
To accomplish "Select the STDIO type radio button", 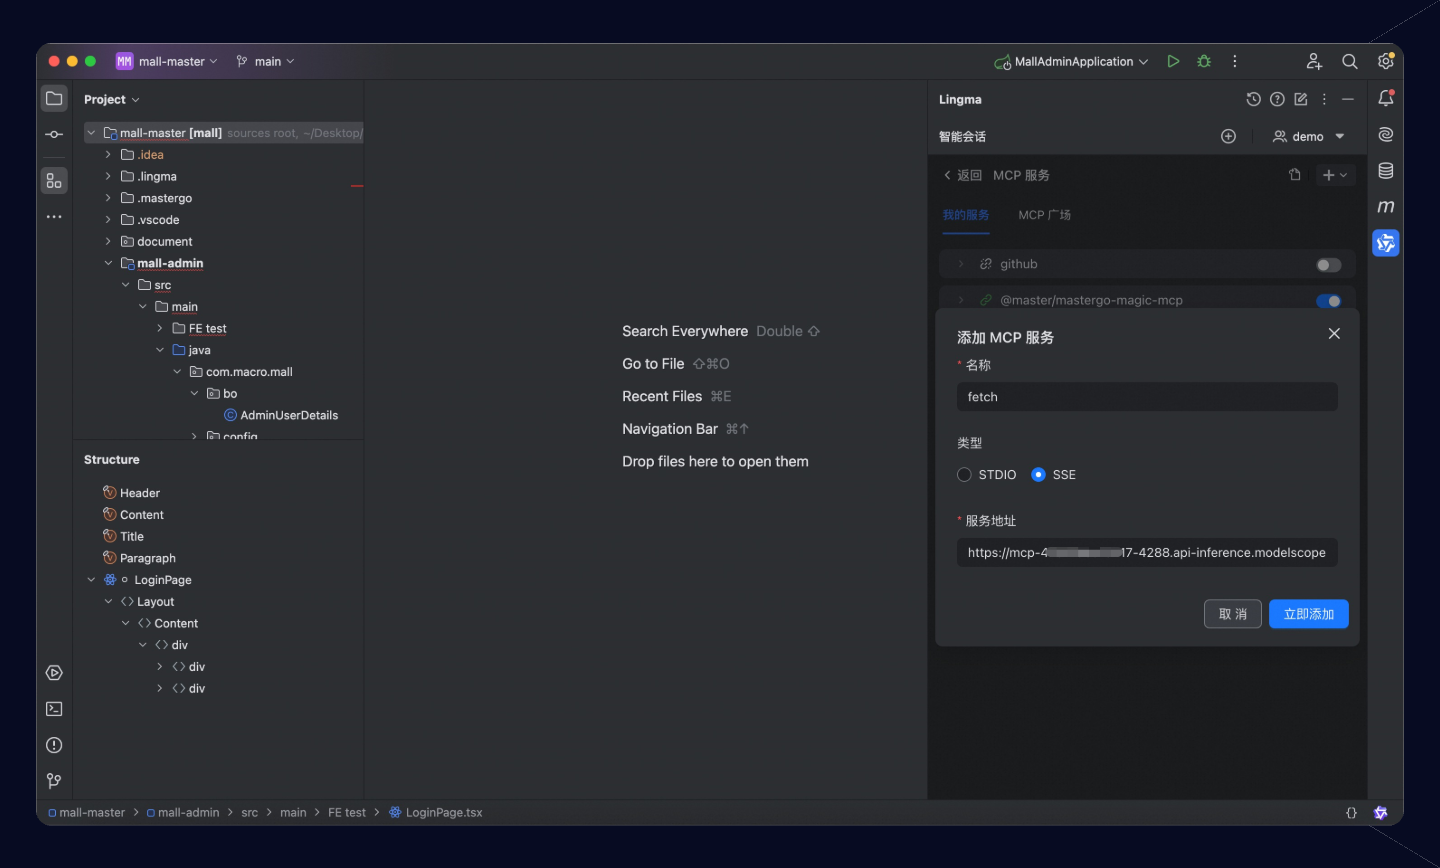I will click(964, 475).
